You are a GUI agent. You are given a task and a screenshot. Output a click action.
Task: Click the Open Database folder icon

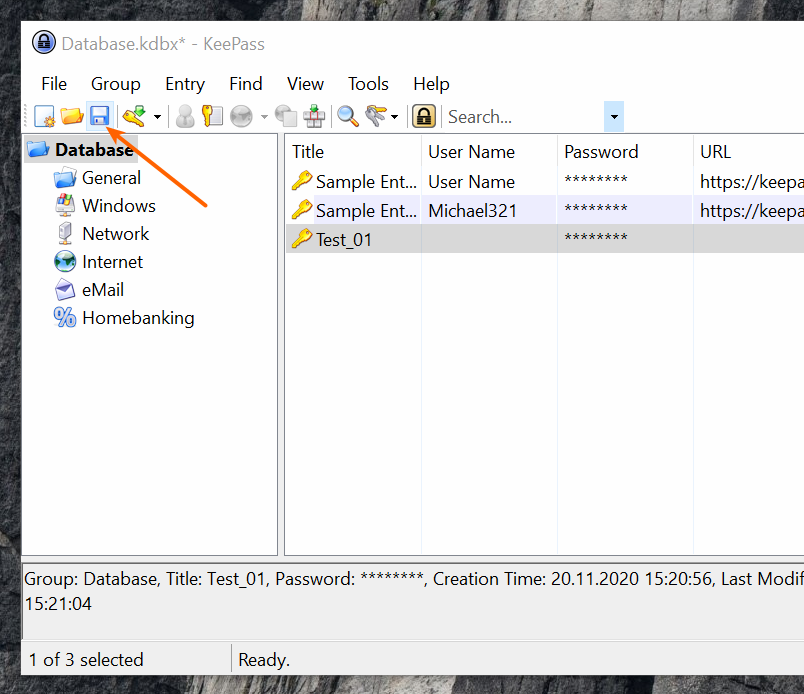click(x=72, y=117)
